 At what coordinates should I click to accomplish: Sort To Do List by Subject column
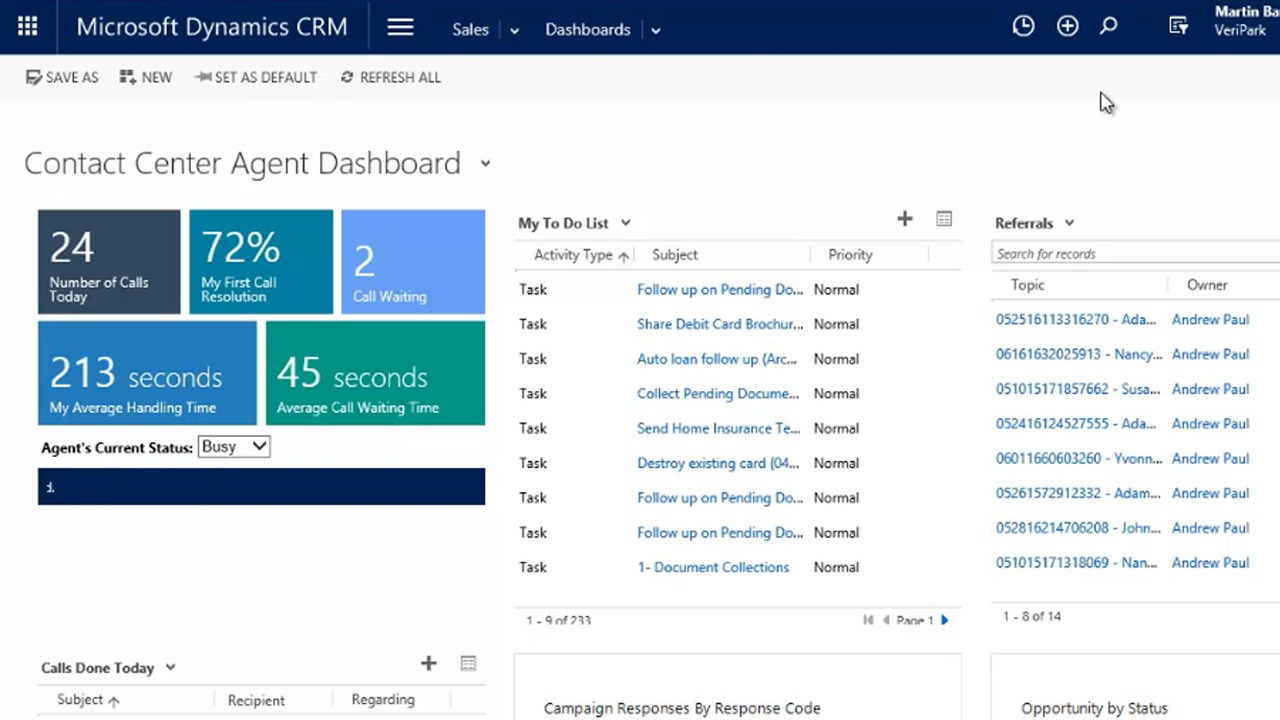click(675, 255)
